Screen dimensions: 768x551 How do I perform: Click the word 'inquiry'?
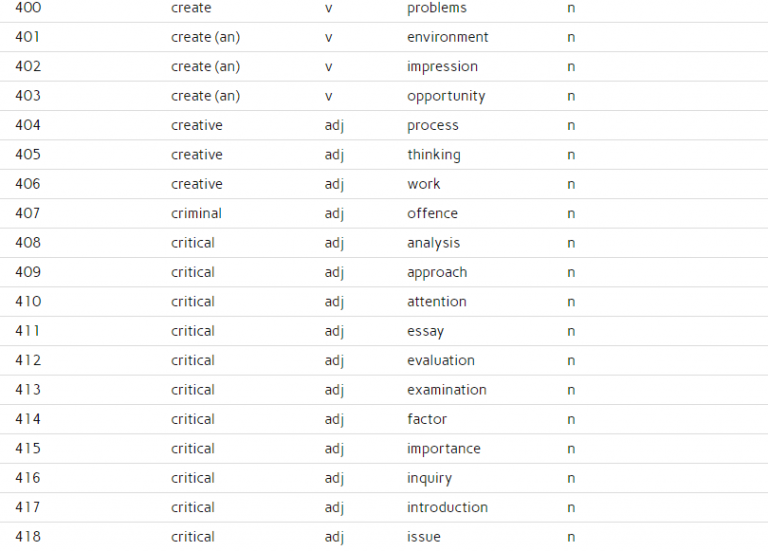[x=429, y=478]
